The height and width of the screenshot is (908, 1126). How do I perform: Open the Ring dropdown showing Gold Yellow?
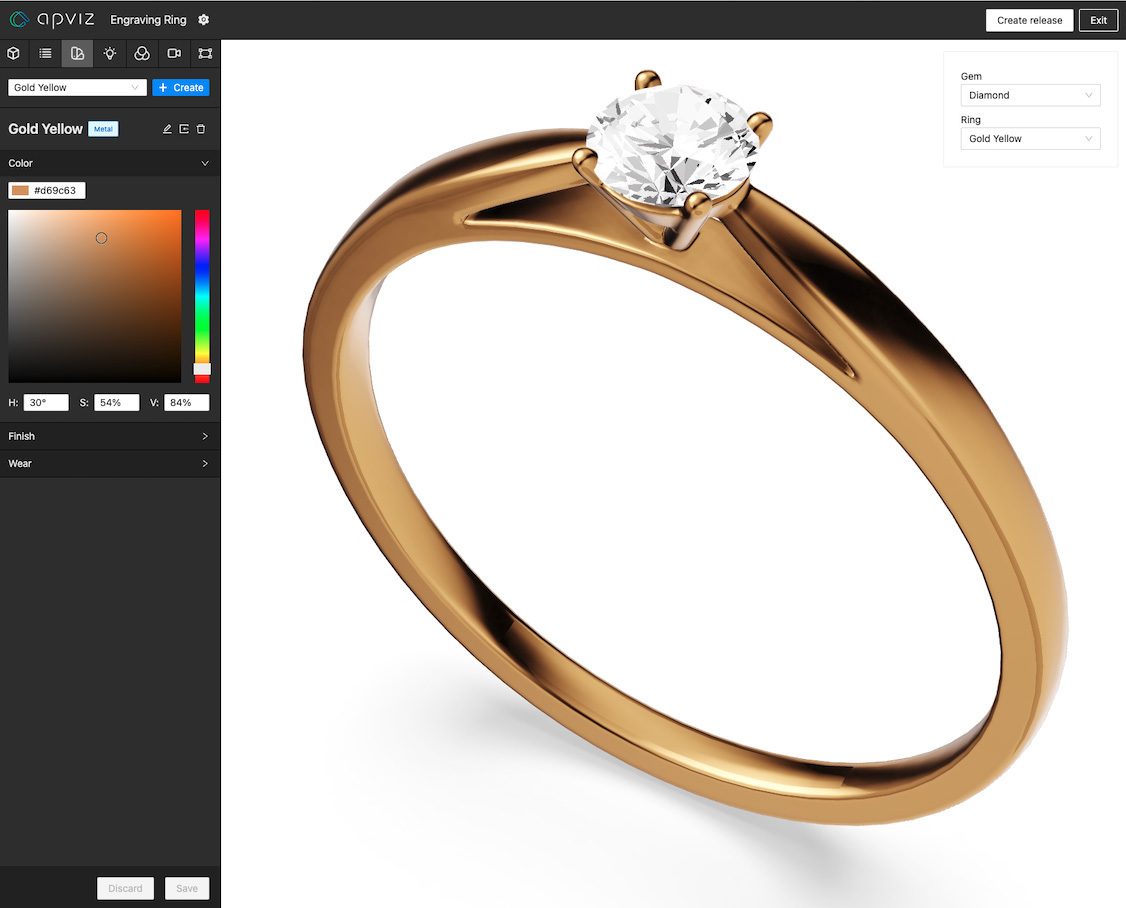(x=1030, y=138)
